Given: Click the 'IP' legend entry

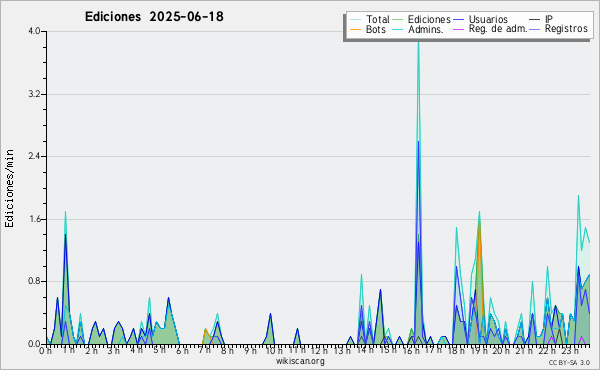Looking at the screenshot, I should [549, 19].
